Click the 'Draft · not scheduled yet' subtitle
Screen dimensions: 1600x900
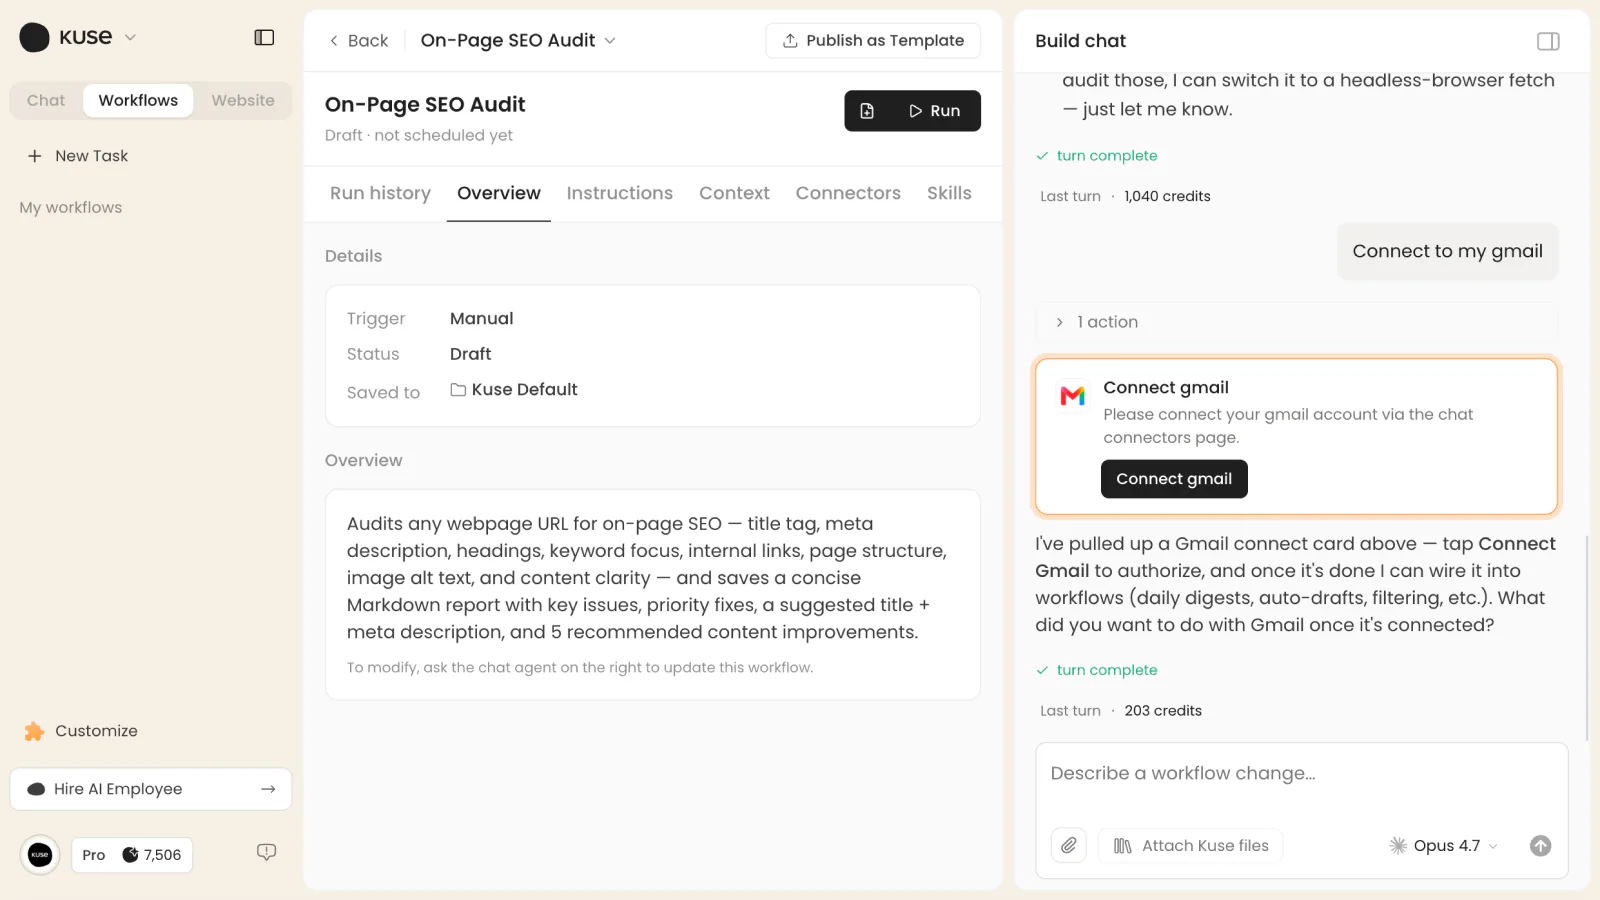[419, 136]
